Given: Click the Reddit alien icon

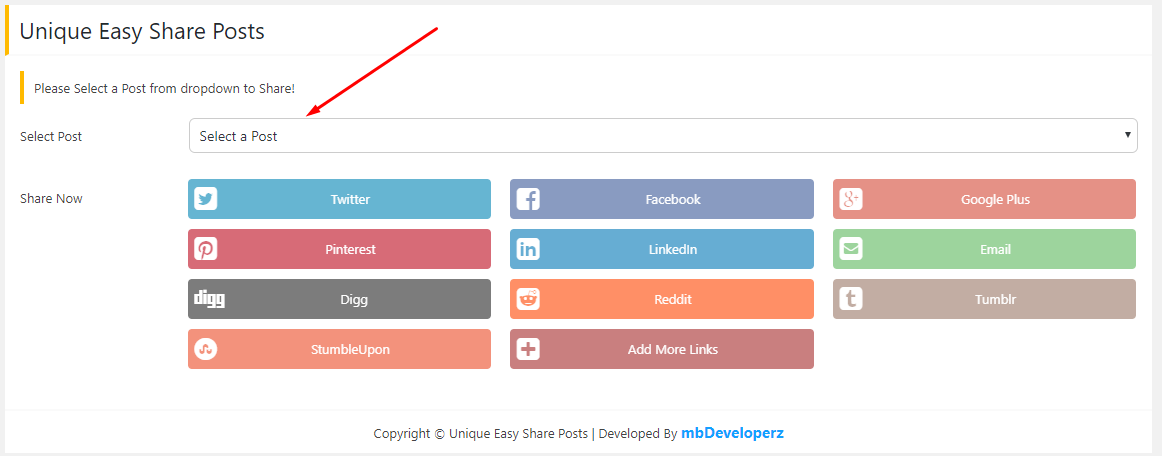Looking at the screenshot, I should pyautogui.click(x=528, y=299).
